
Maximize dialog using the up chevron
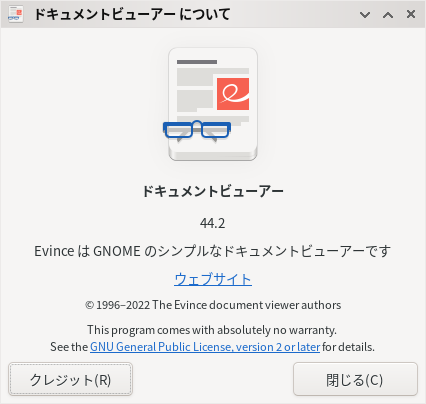click(x=388, y=14)
